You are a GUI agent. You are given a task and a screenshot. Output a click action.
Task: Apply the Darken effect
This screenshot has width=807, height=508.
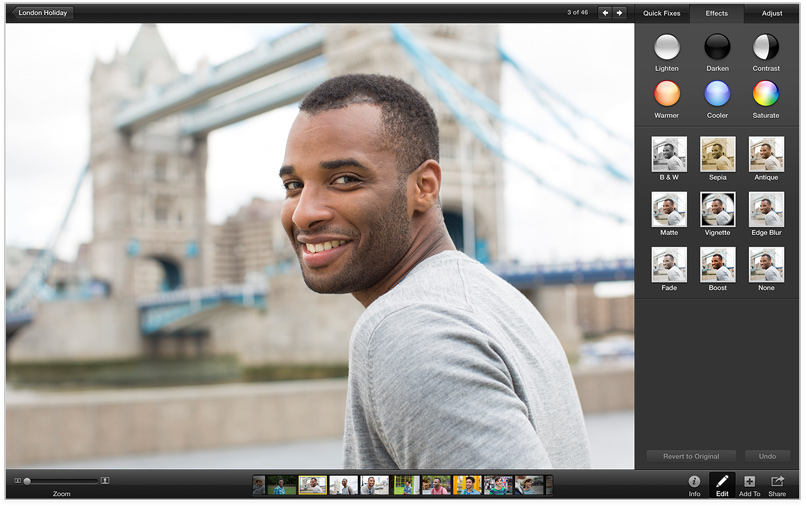click(717, 47)
